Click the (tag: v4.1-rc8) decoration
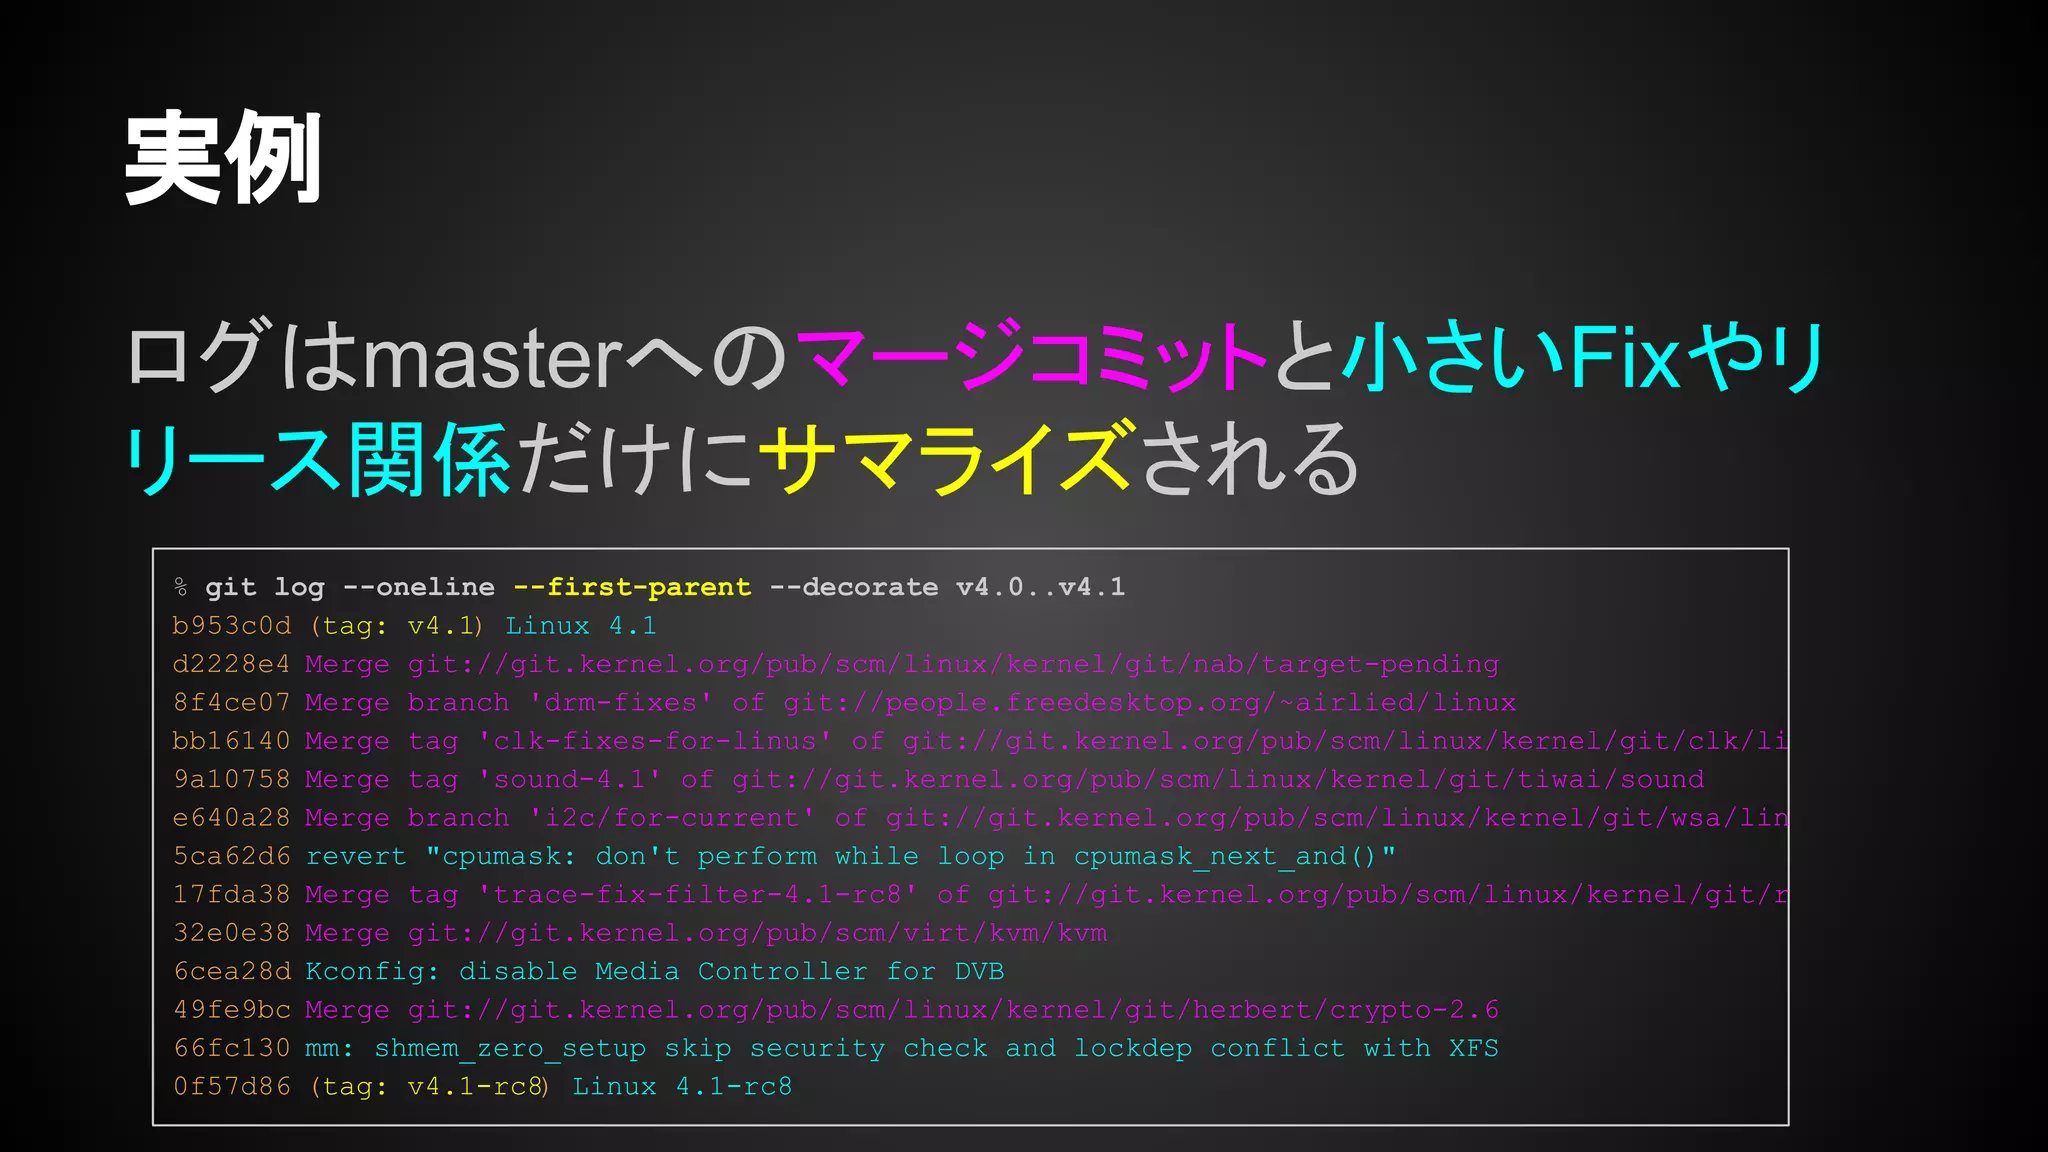2048x1152 pixels. coord(430,1086)
